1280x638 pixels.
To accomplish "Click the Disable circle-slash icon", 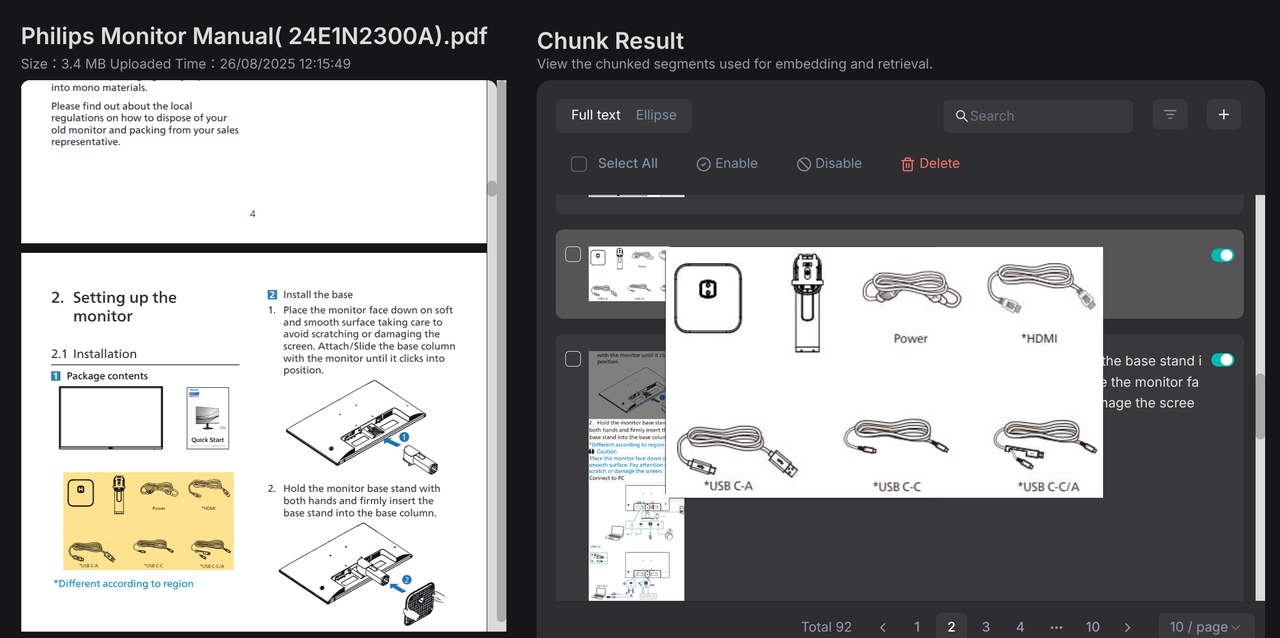I will point(804,164).
